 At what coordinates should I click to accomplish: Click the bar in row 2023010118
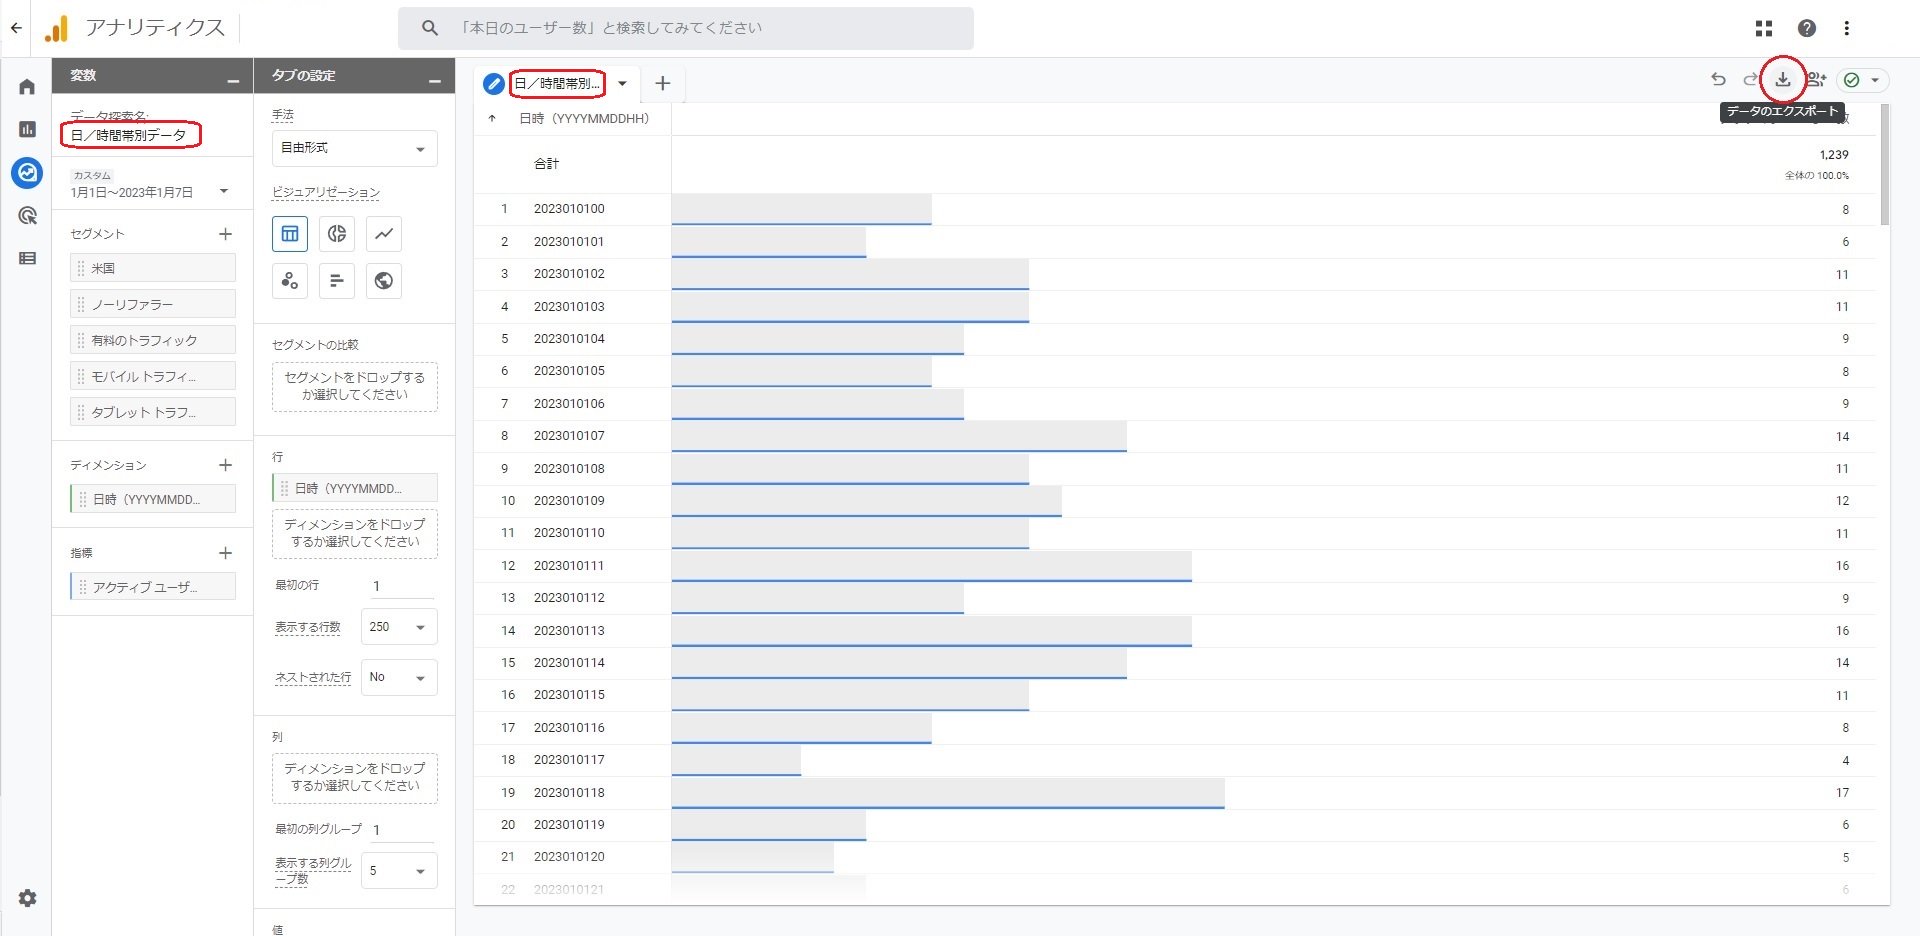(x=948, y=793)
